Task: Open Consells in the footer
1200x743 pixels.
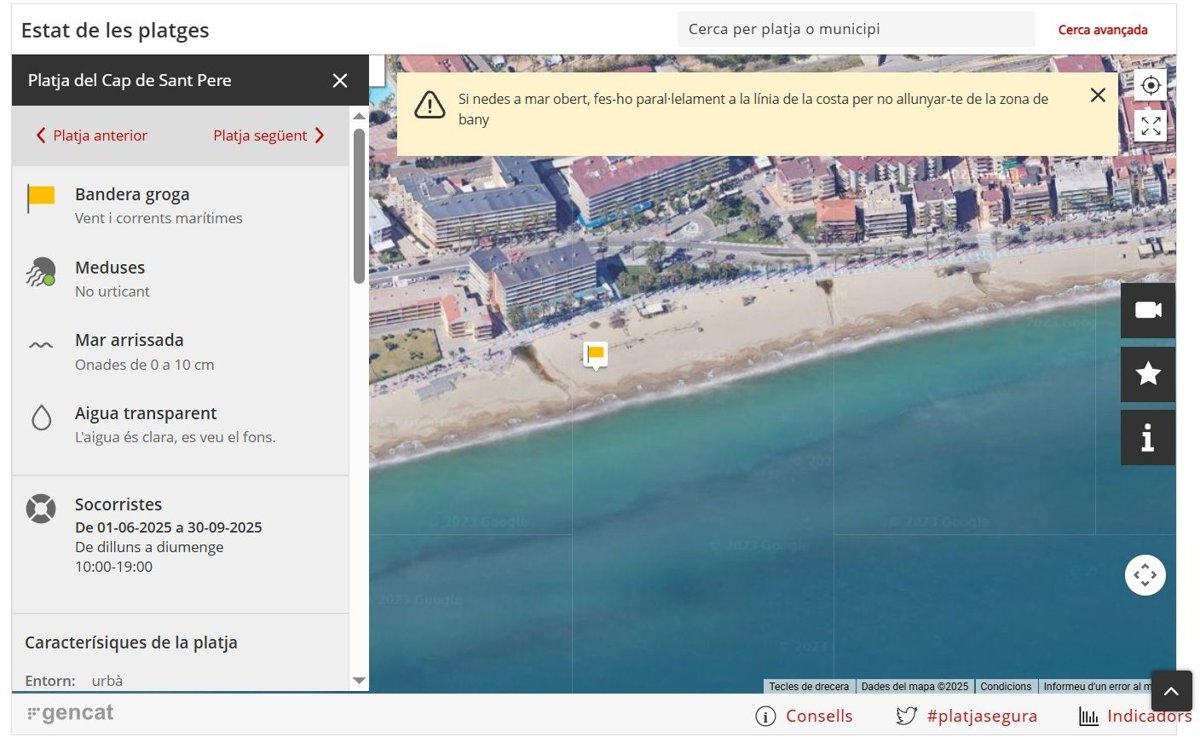Action: pos(807,716)
